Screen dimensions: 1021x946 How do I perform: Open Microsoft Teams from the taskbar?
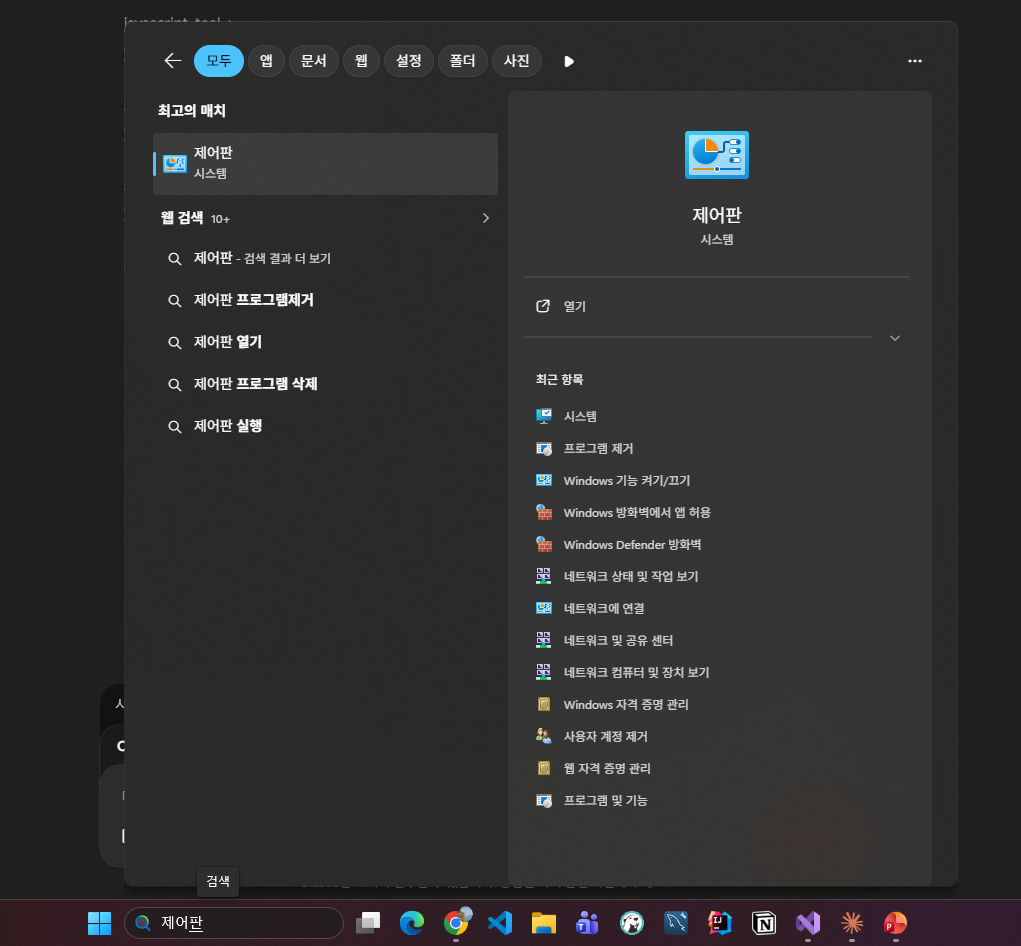[x=588, y=923]
